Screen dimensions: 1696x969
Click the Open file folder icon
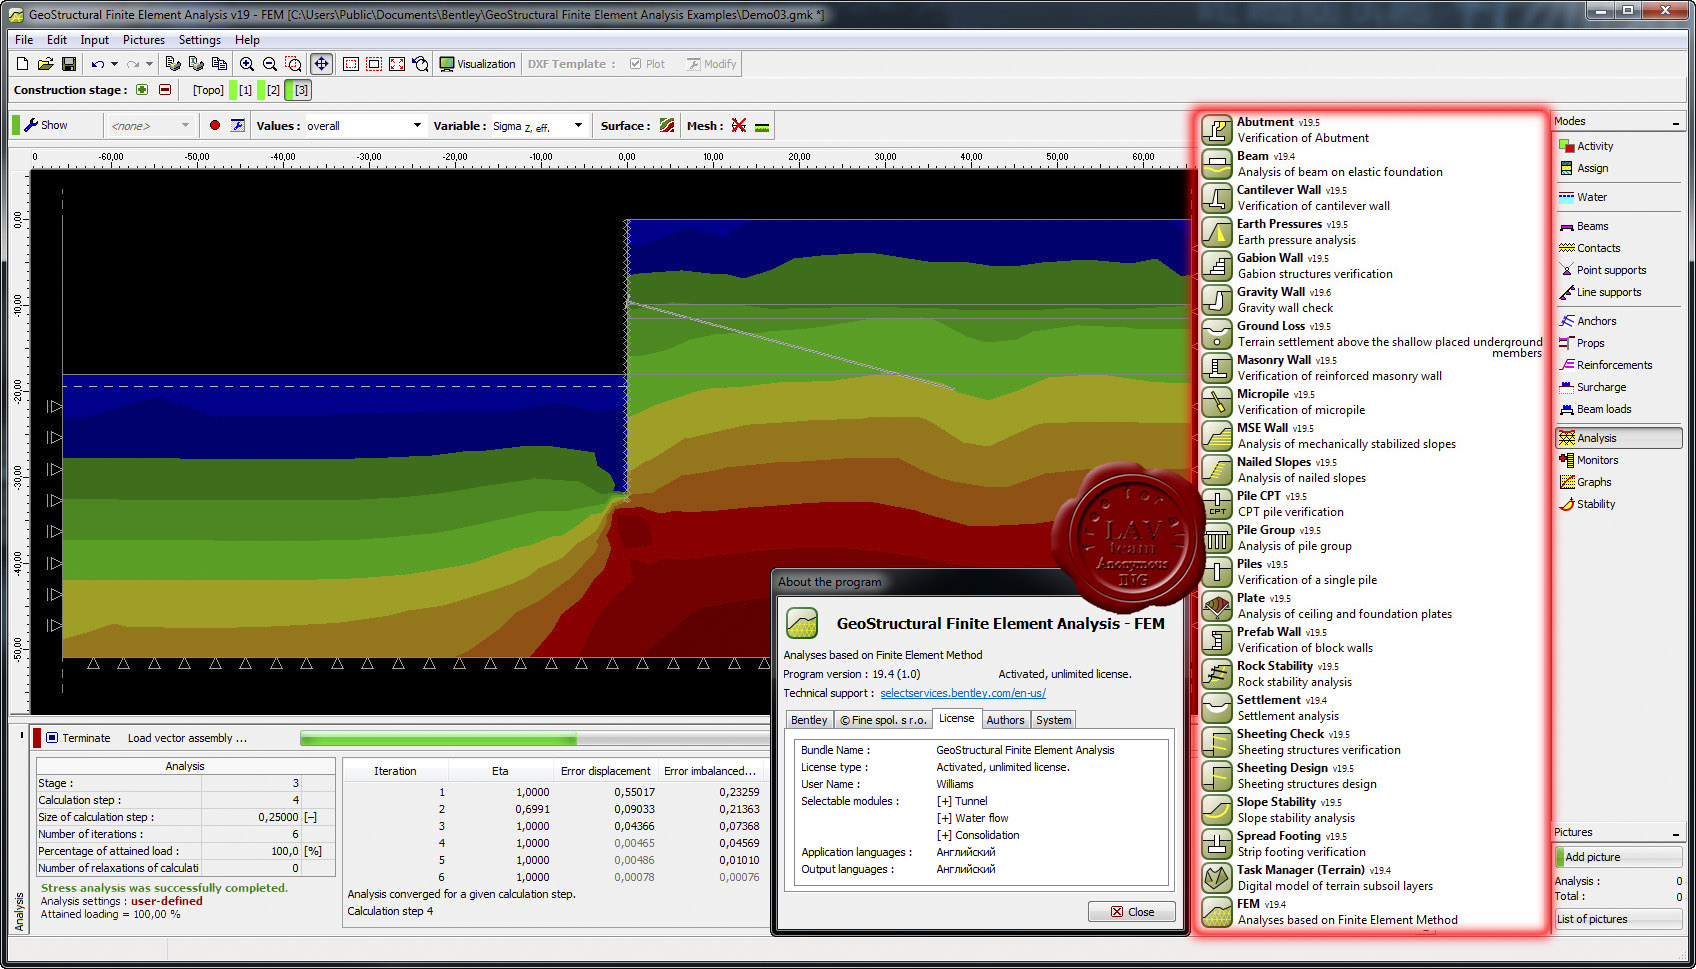click(45, 64)
